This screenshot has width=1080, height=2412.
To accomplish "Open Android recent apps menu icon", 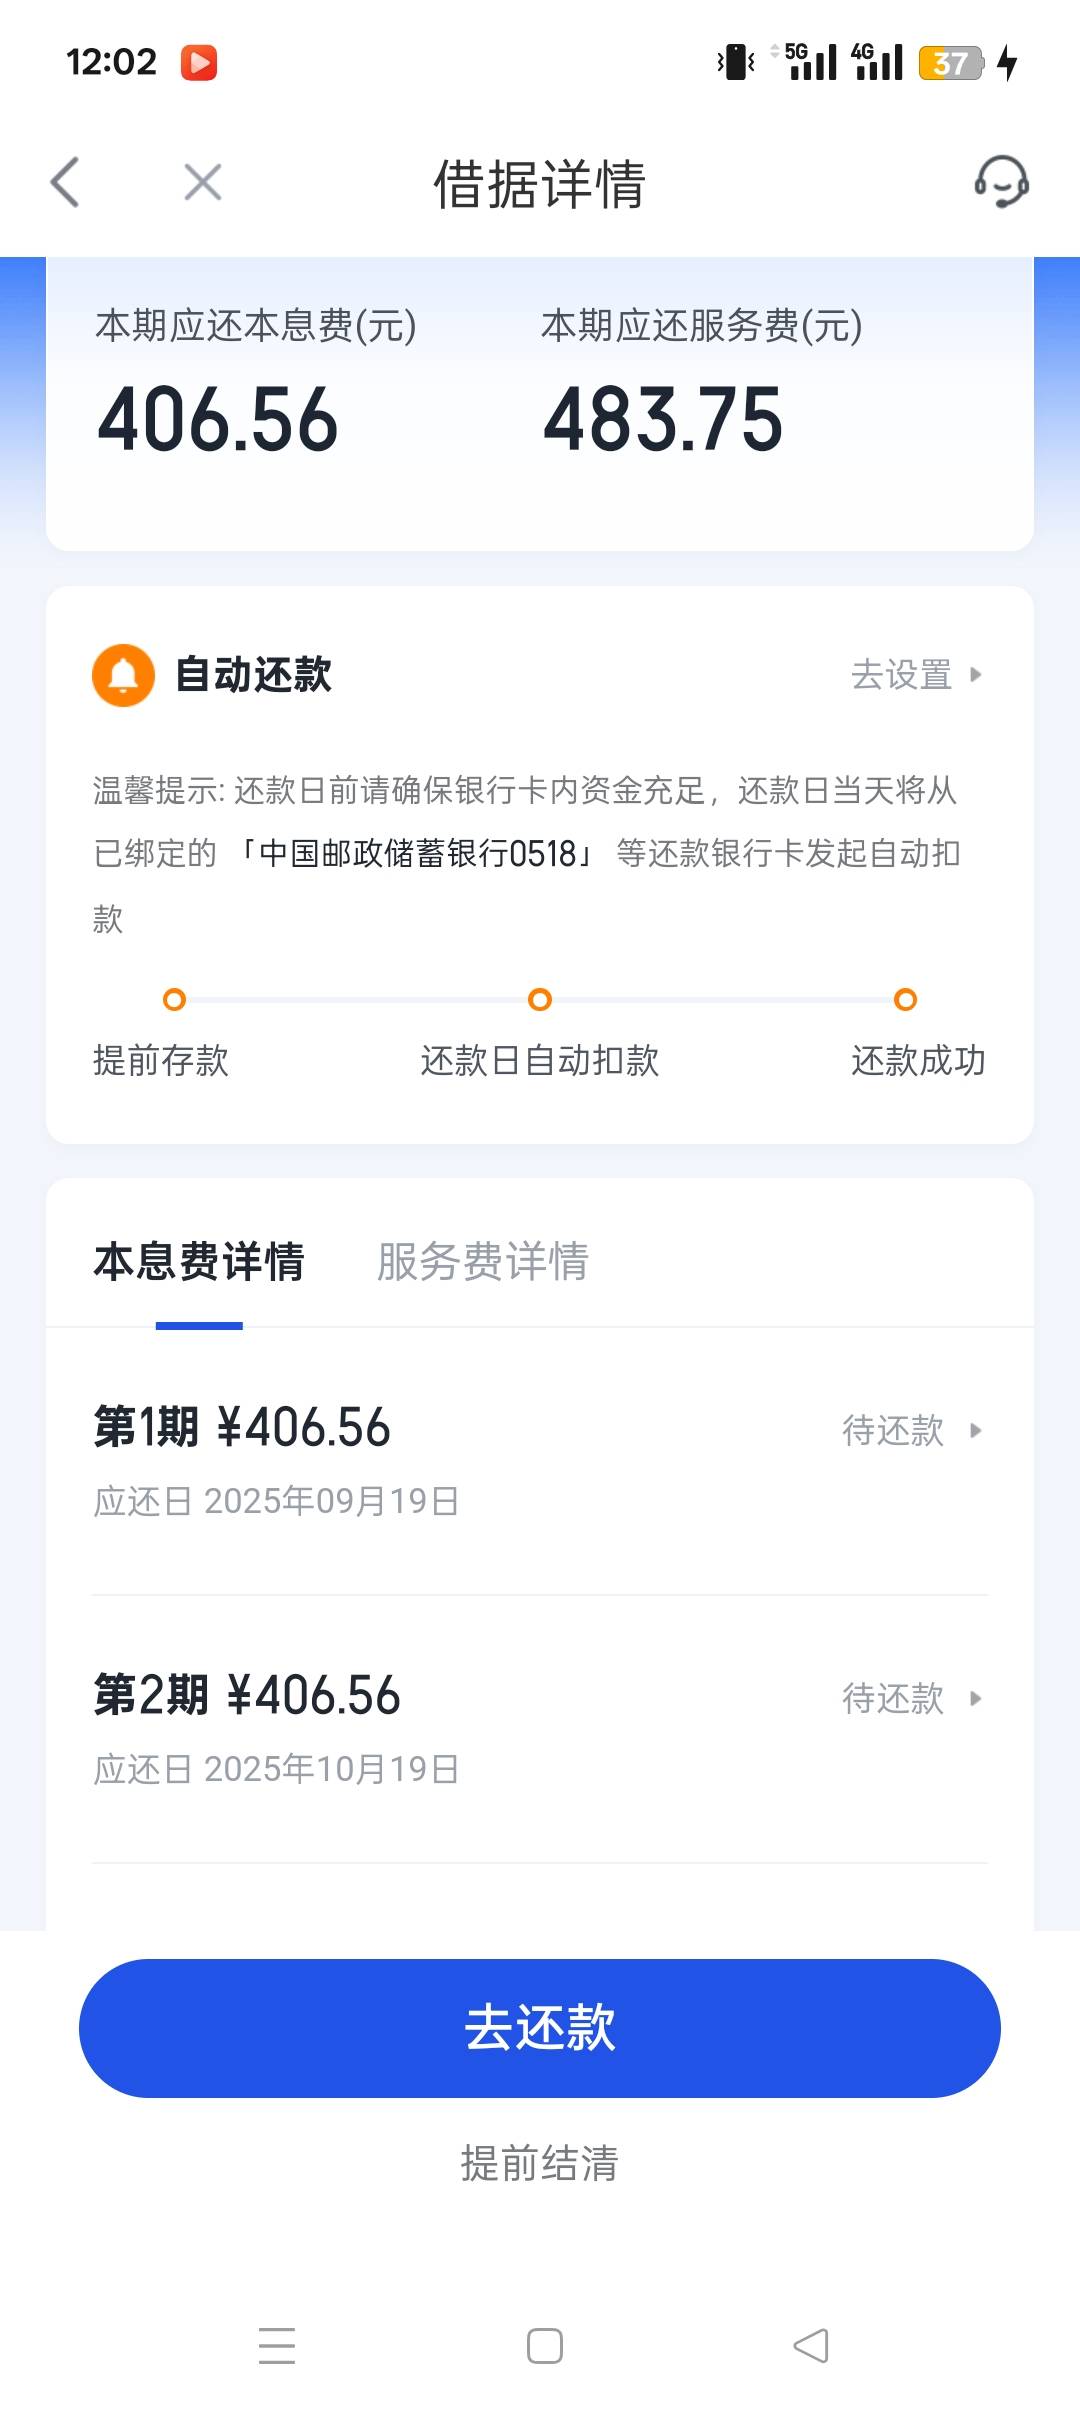I will (277, 2345).
